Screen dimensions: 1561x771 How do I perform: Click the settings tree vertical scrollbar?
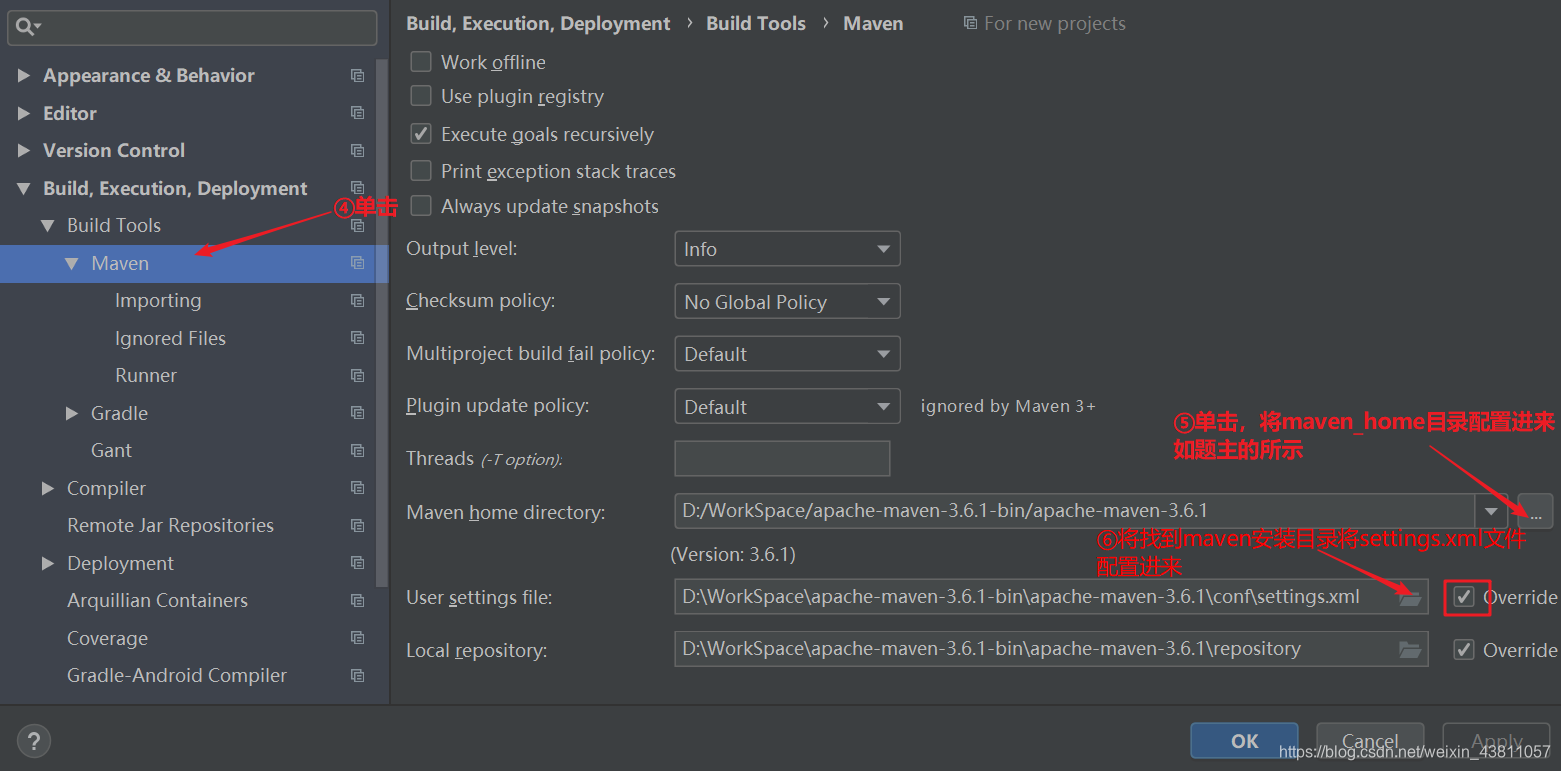point(381,323)
